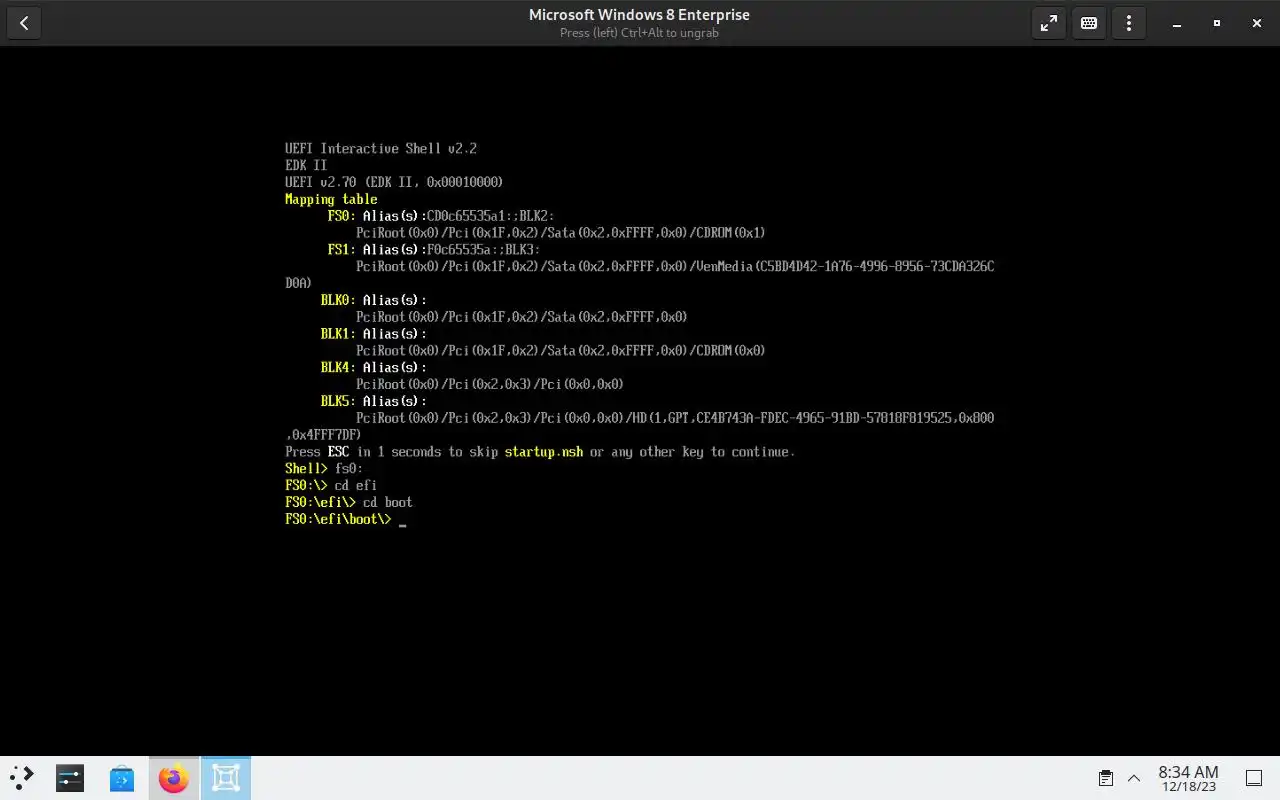Close the Boxes window
Image resolution: width=1280 pixels, height=800 pixels.
[1257, 23]
